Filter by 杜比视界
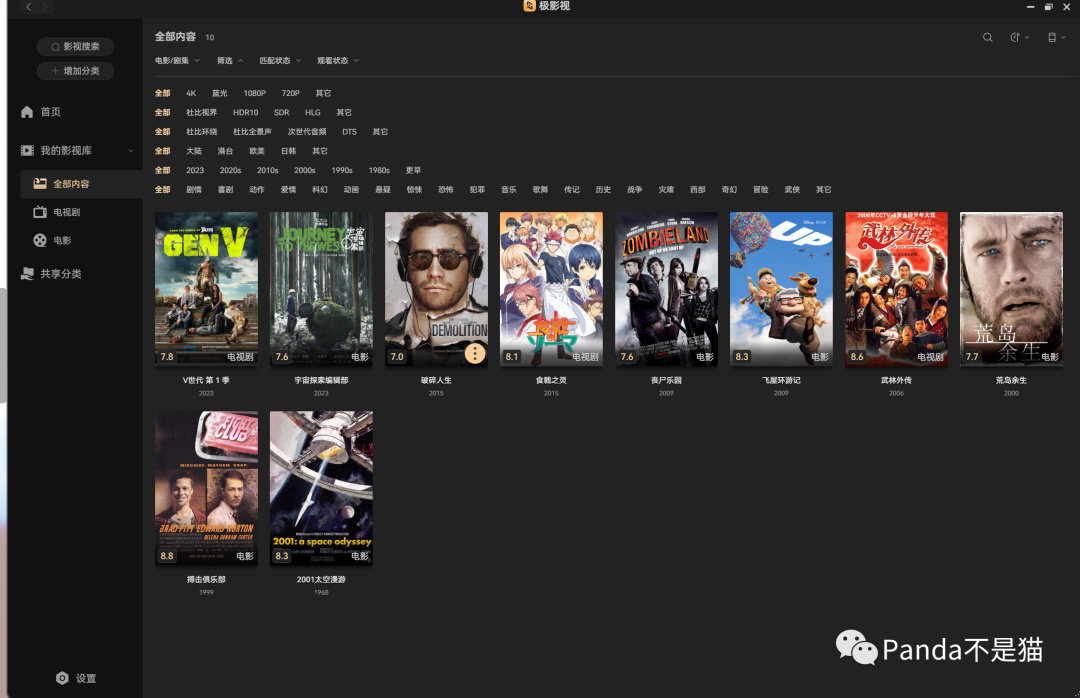 [x=201, y=112]
